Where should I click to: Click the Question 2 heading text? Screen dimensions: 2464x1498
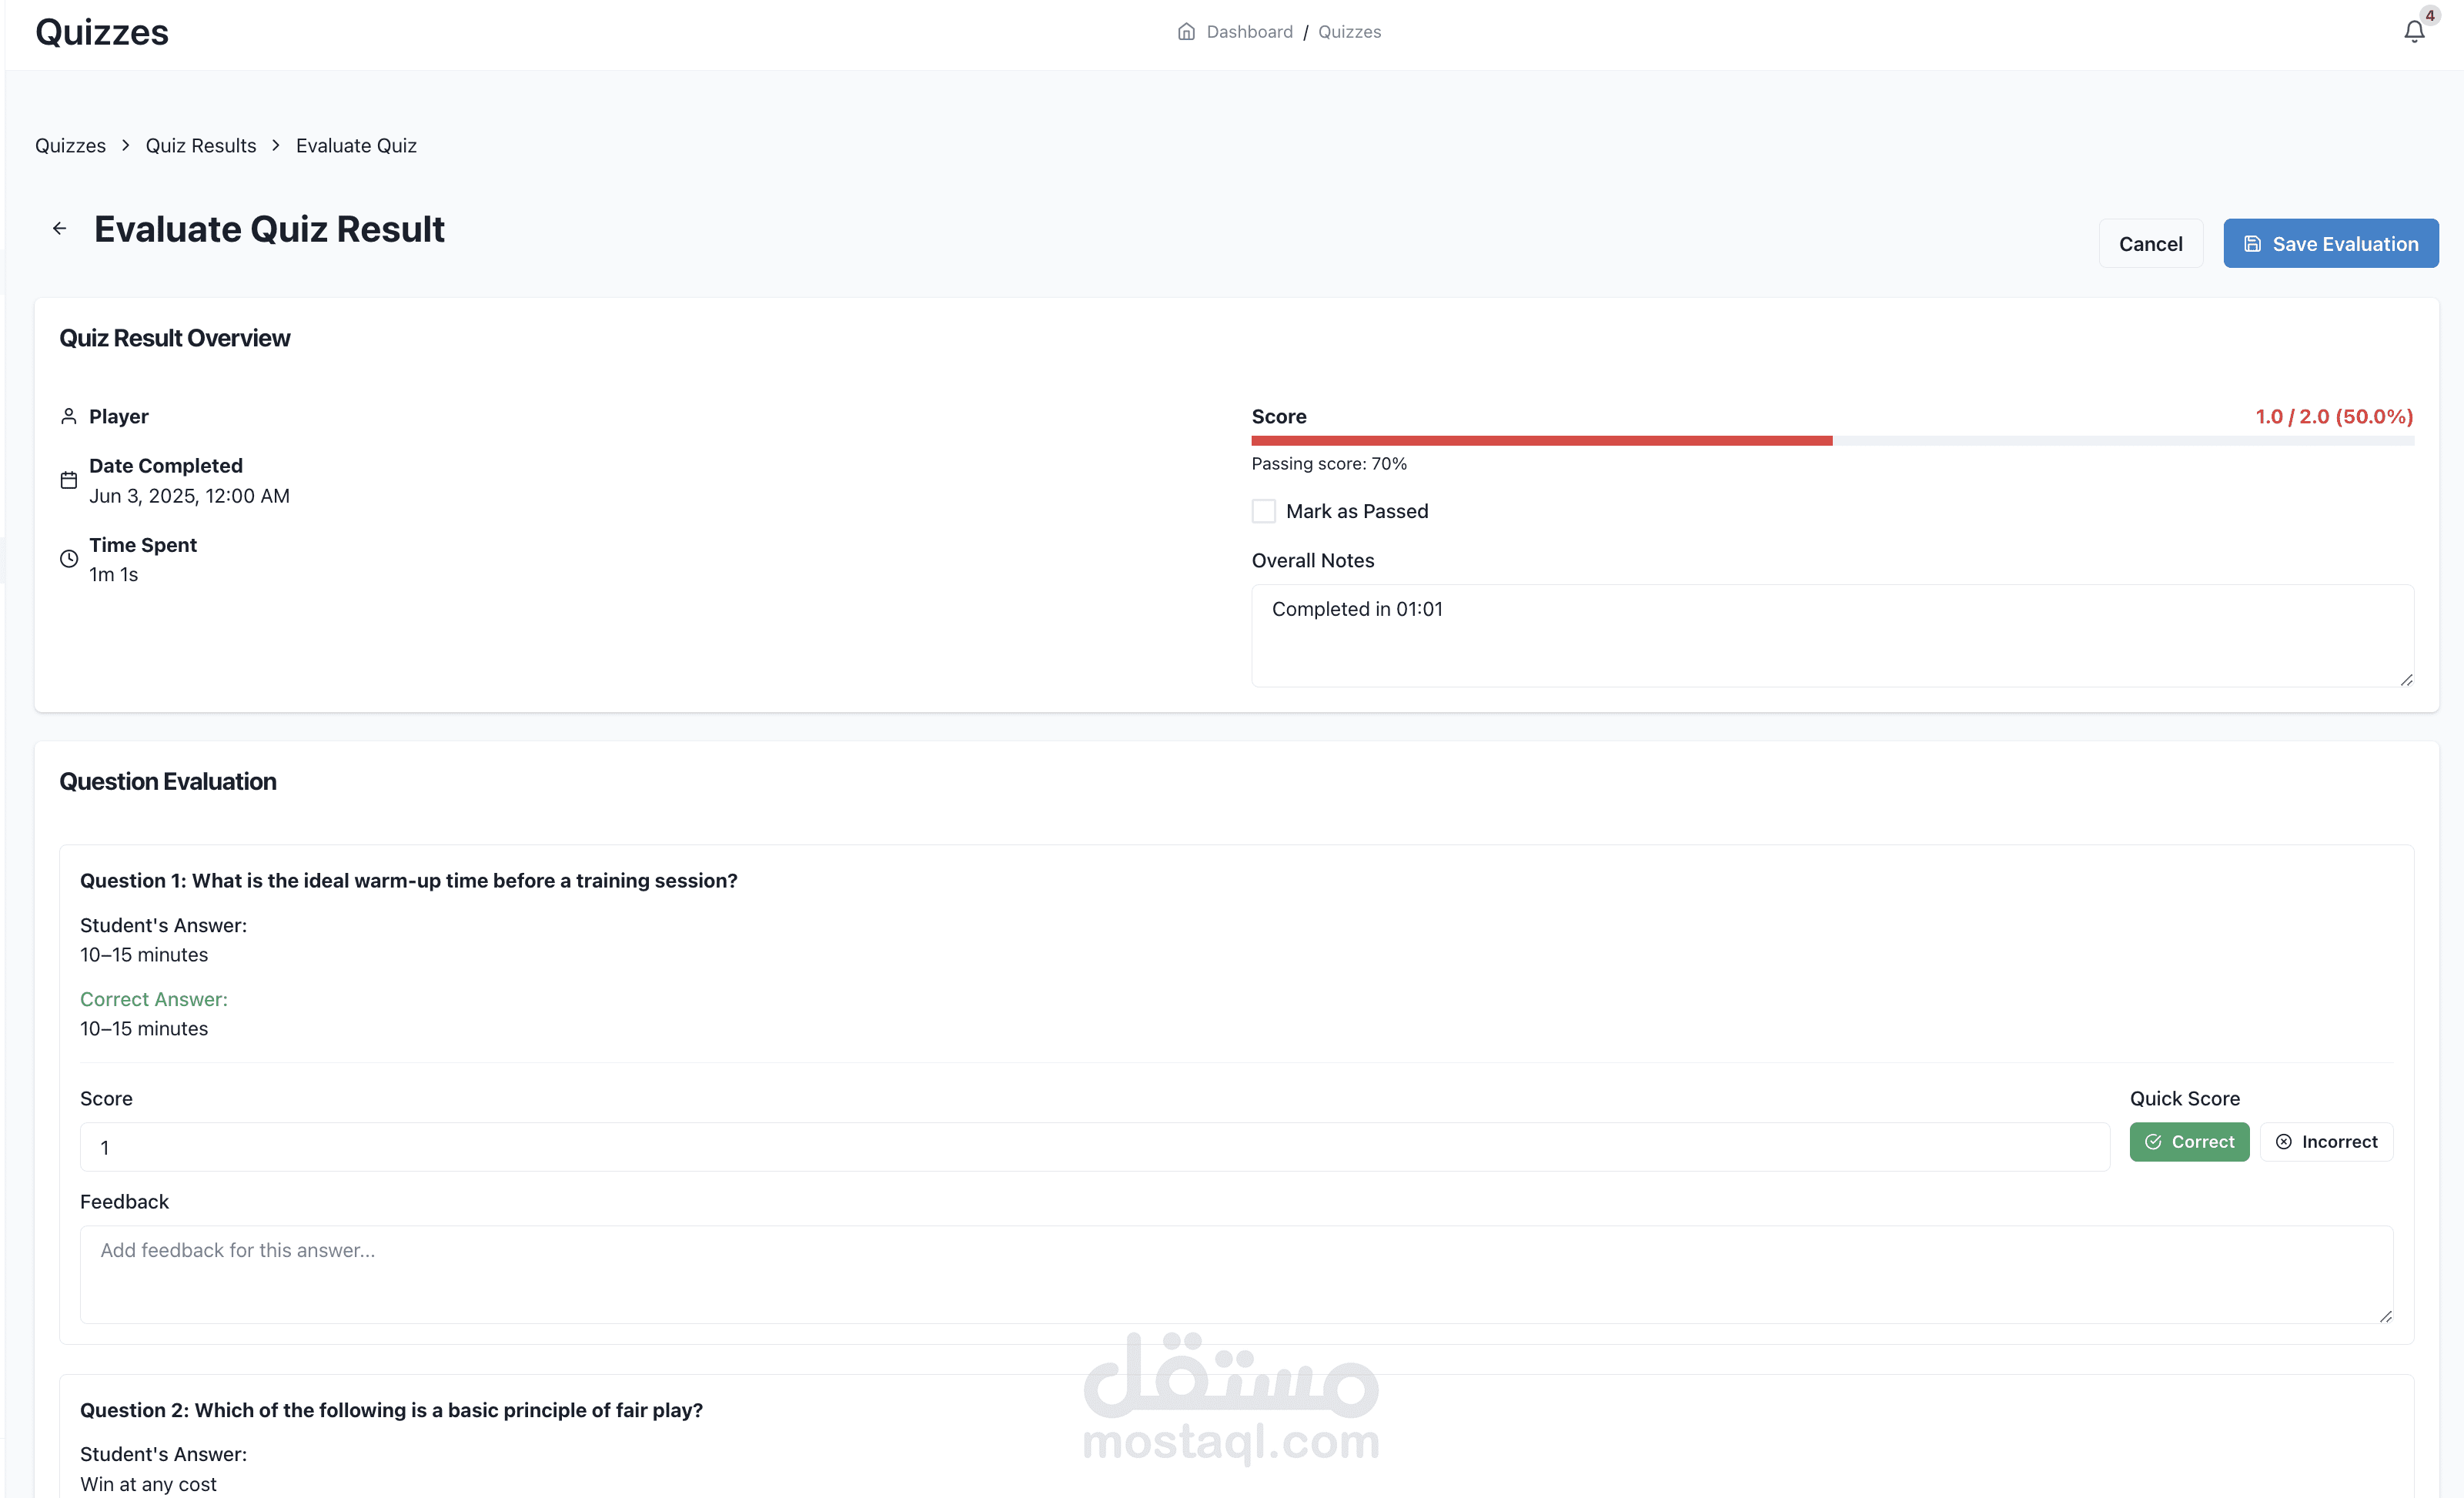coord(392,1411)
